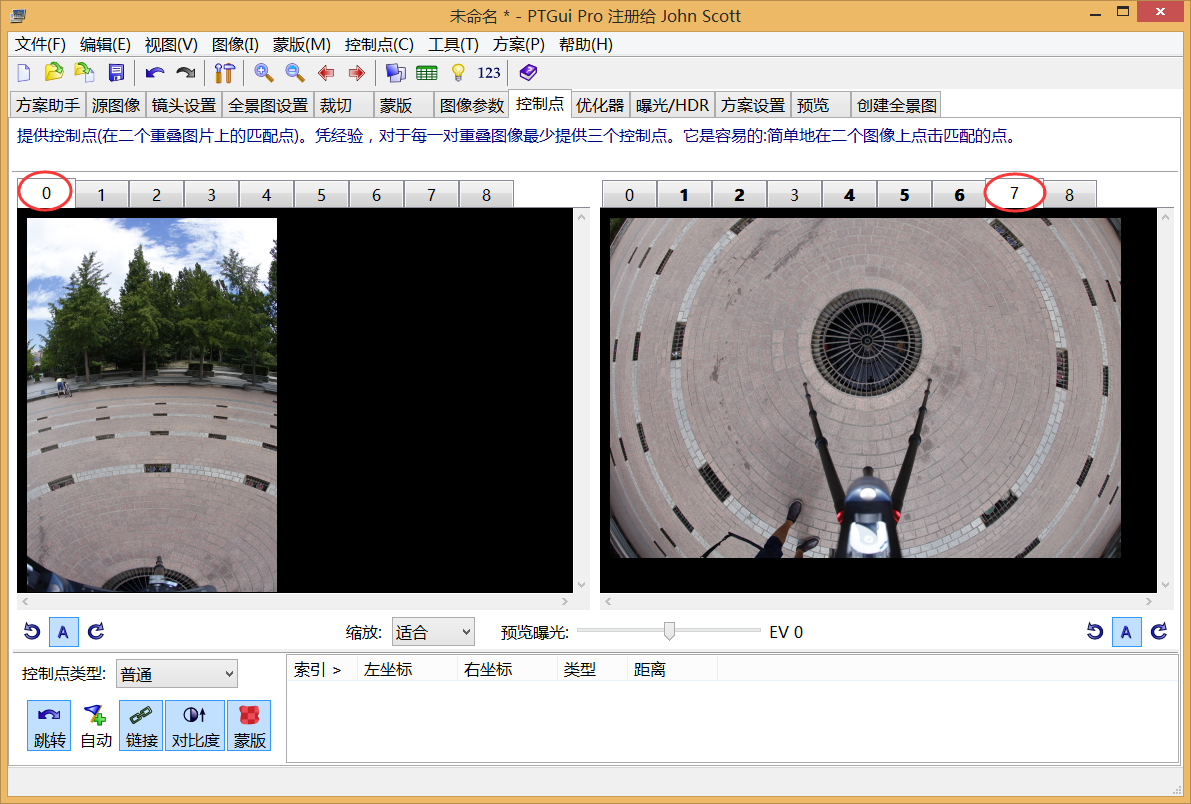Open the 控制点(C) menu
This screenshot has width=1191, height=804.
point(379,44)
